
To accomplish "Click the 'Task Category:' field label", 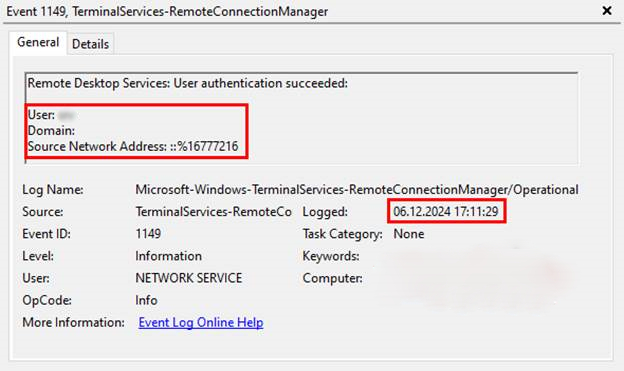I will click(342, 234).
